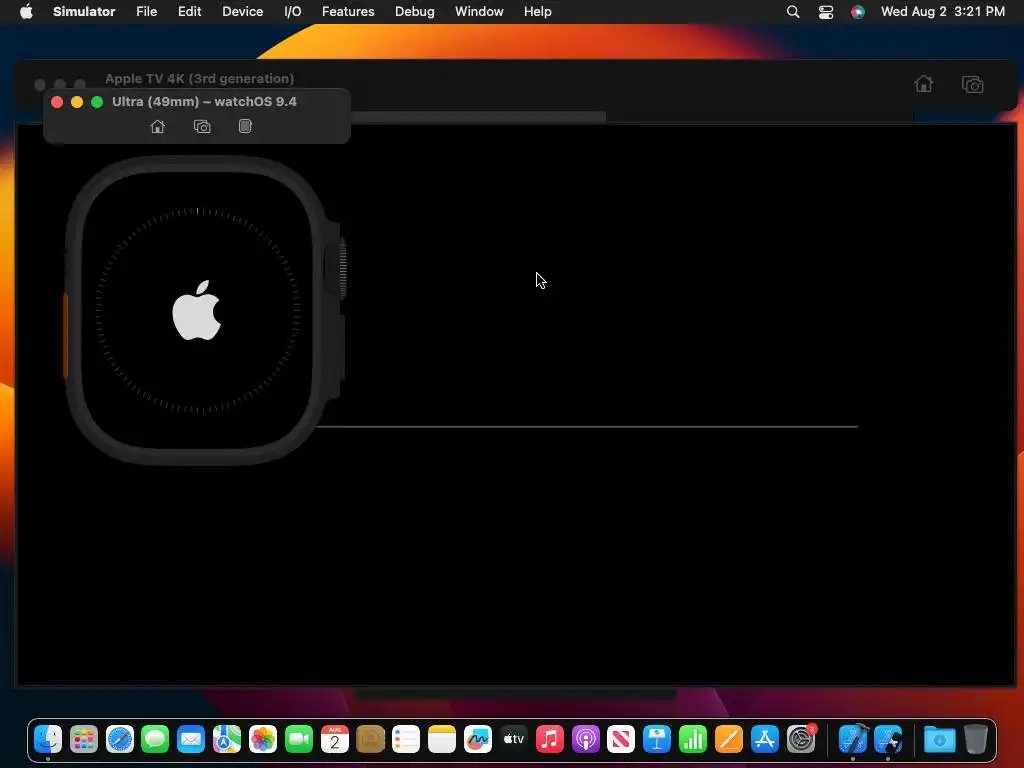Take a screenshot of the watch simulator

pos(202,127)
